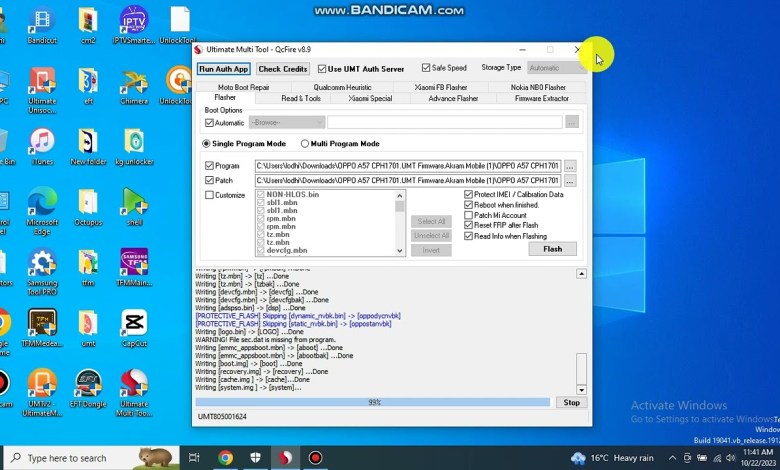The width and height of the screenshot is (780, 470).
Task: Open the Nokia NB0 Flasher tab
Action: pos(538,87)
